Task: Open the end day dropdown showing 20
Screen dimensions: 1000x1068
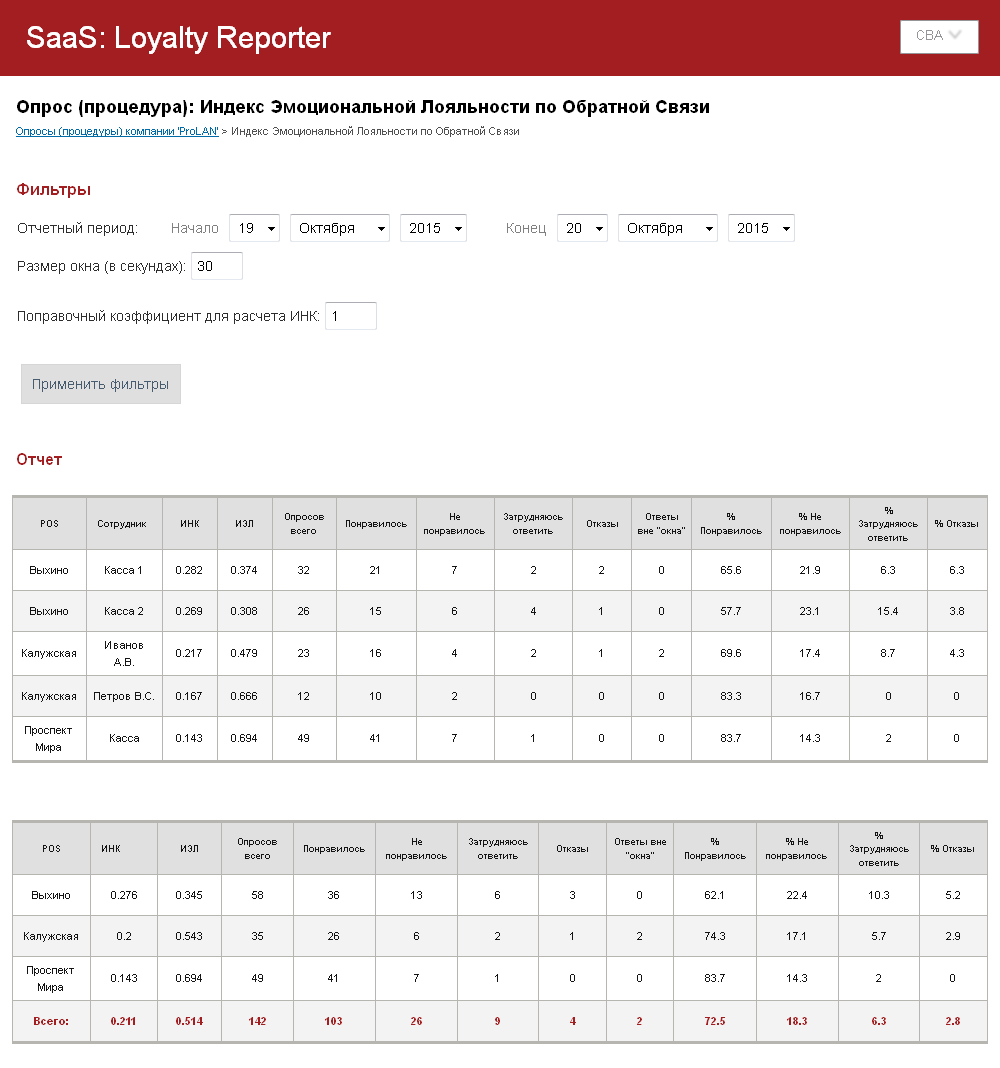Action: point(582,228)
